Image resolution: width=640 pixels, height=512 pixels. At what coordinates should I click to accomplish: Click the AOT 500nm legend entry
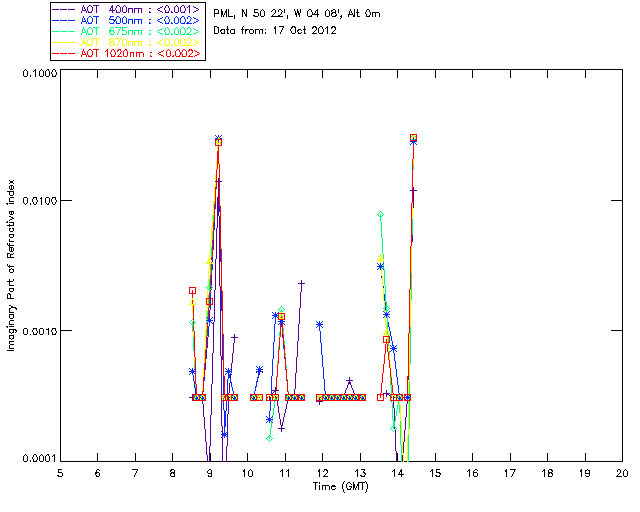click(x=127, y=20)
